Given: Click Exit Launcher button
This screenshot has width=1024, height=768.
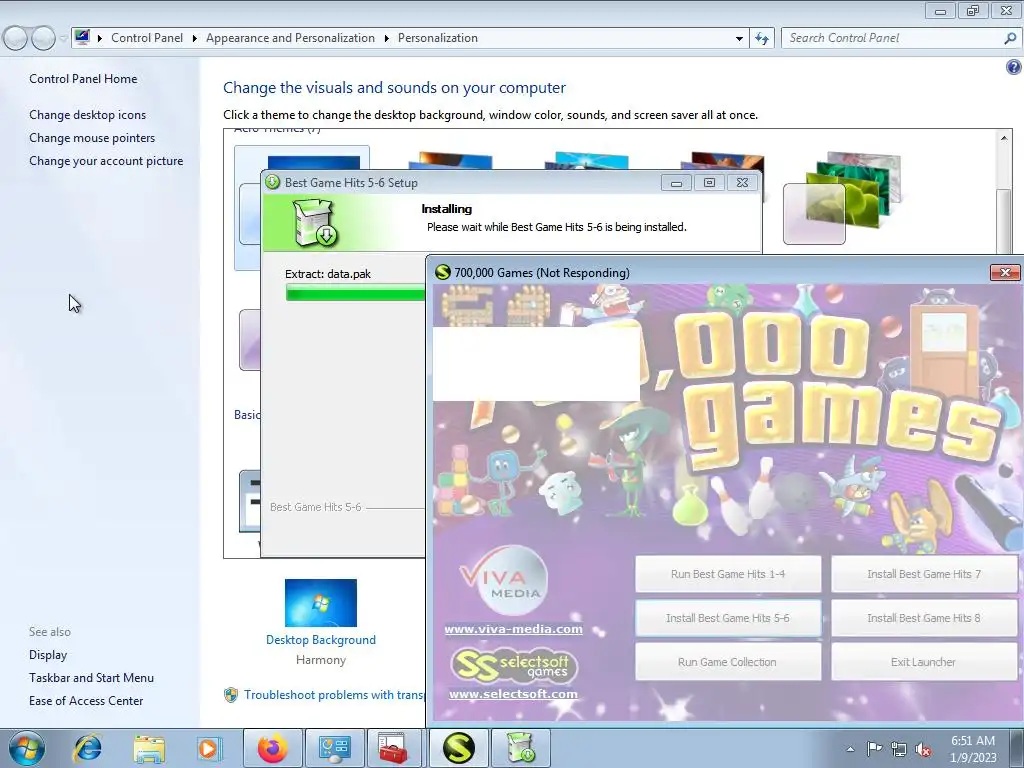Looking at the screenshot, I should point(924,662).
